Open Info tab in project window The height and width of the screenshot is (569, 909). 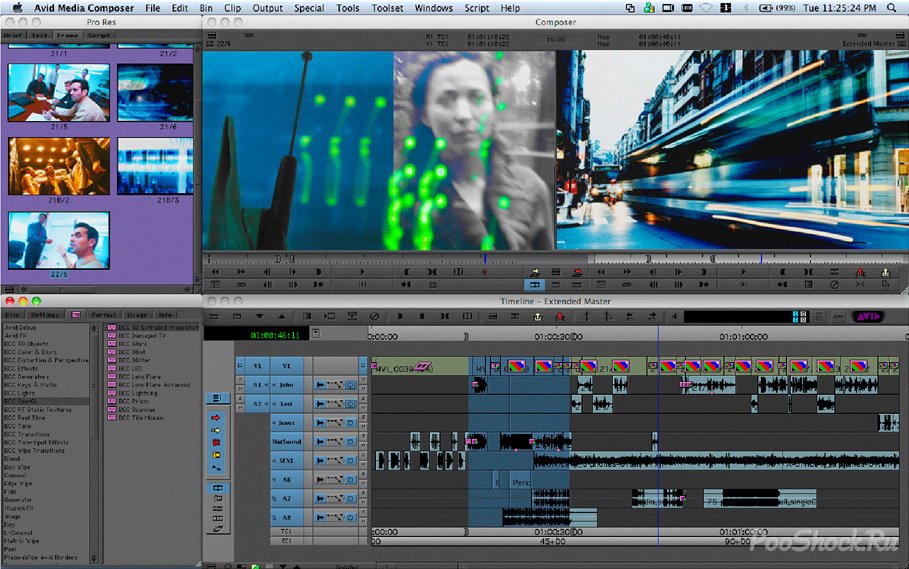[165, 315]
